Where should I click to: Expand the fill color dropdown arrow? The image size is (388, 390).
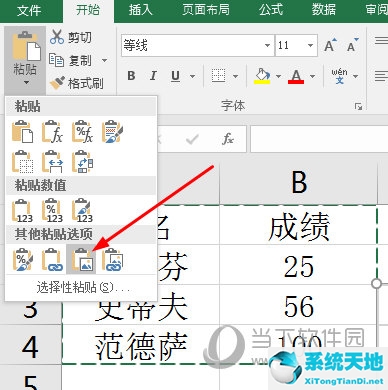tap(278, 76)
